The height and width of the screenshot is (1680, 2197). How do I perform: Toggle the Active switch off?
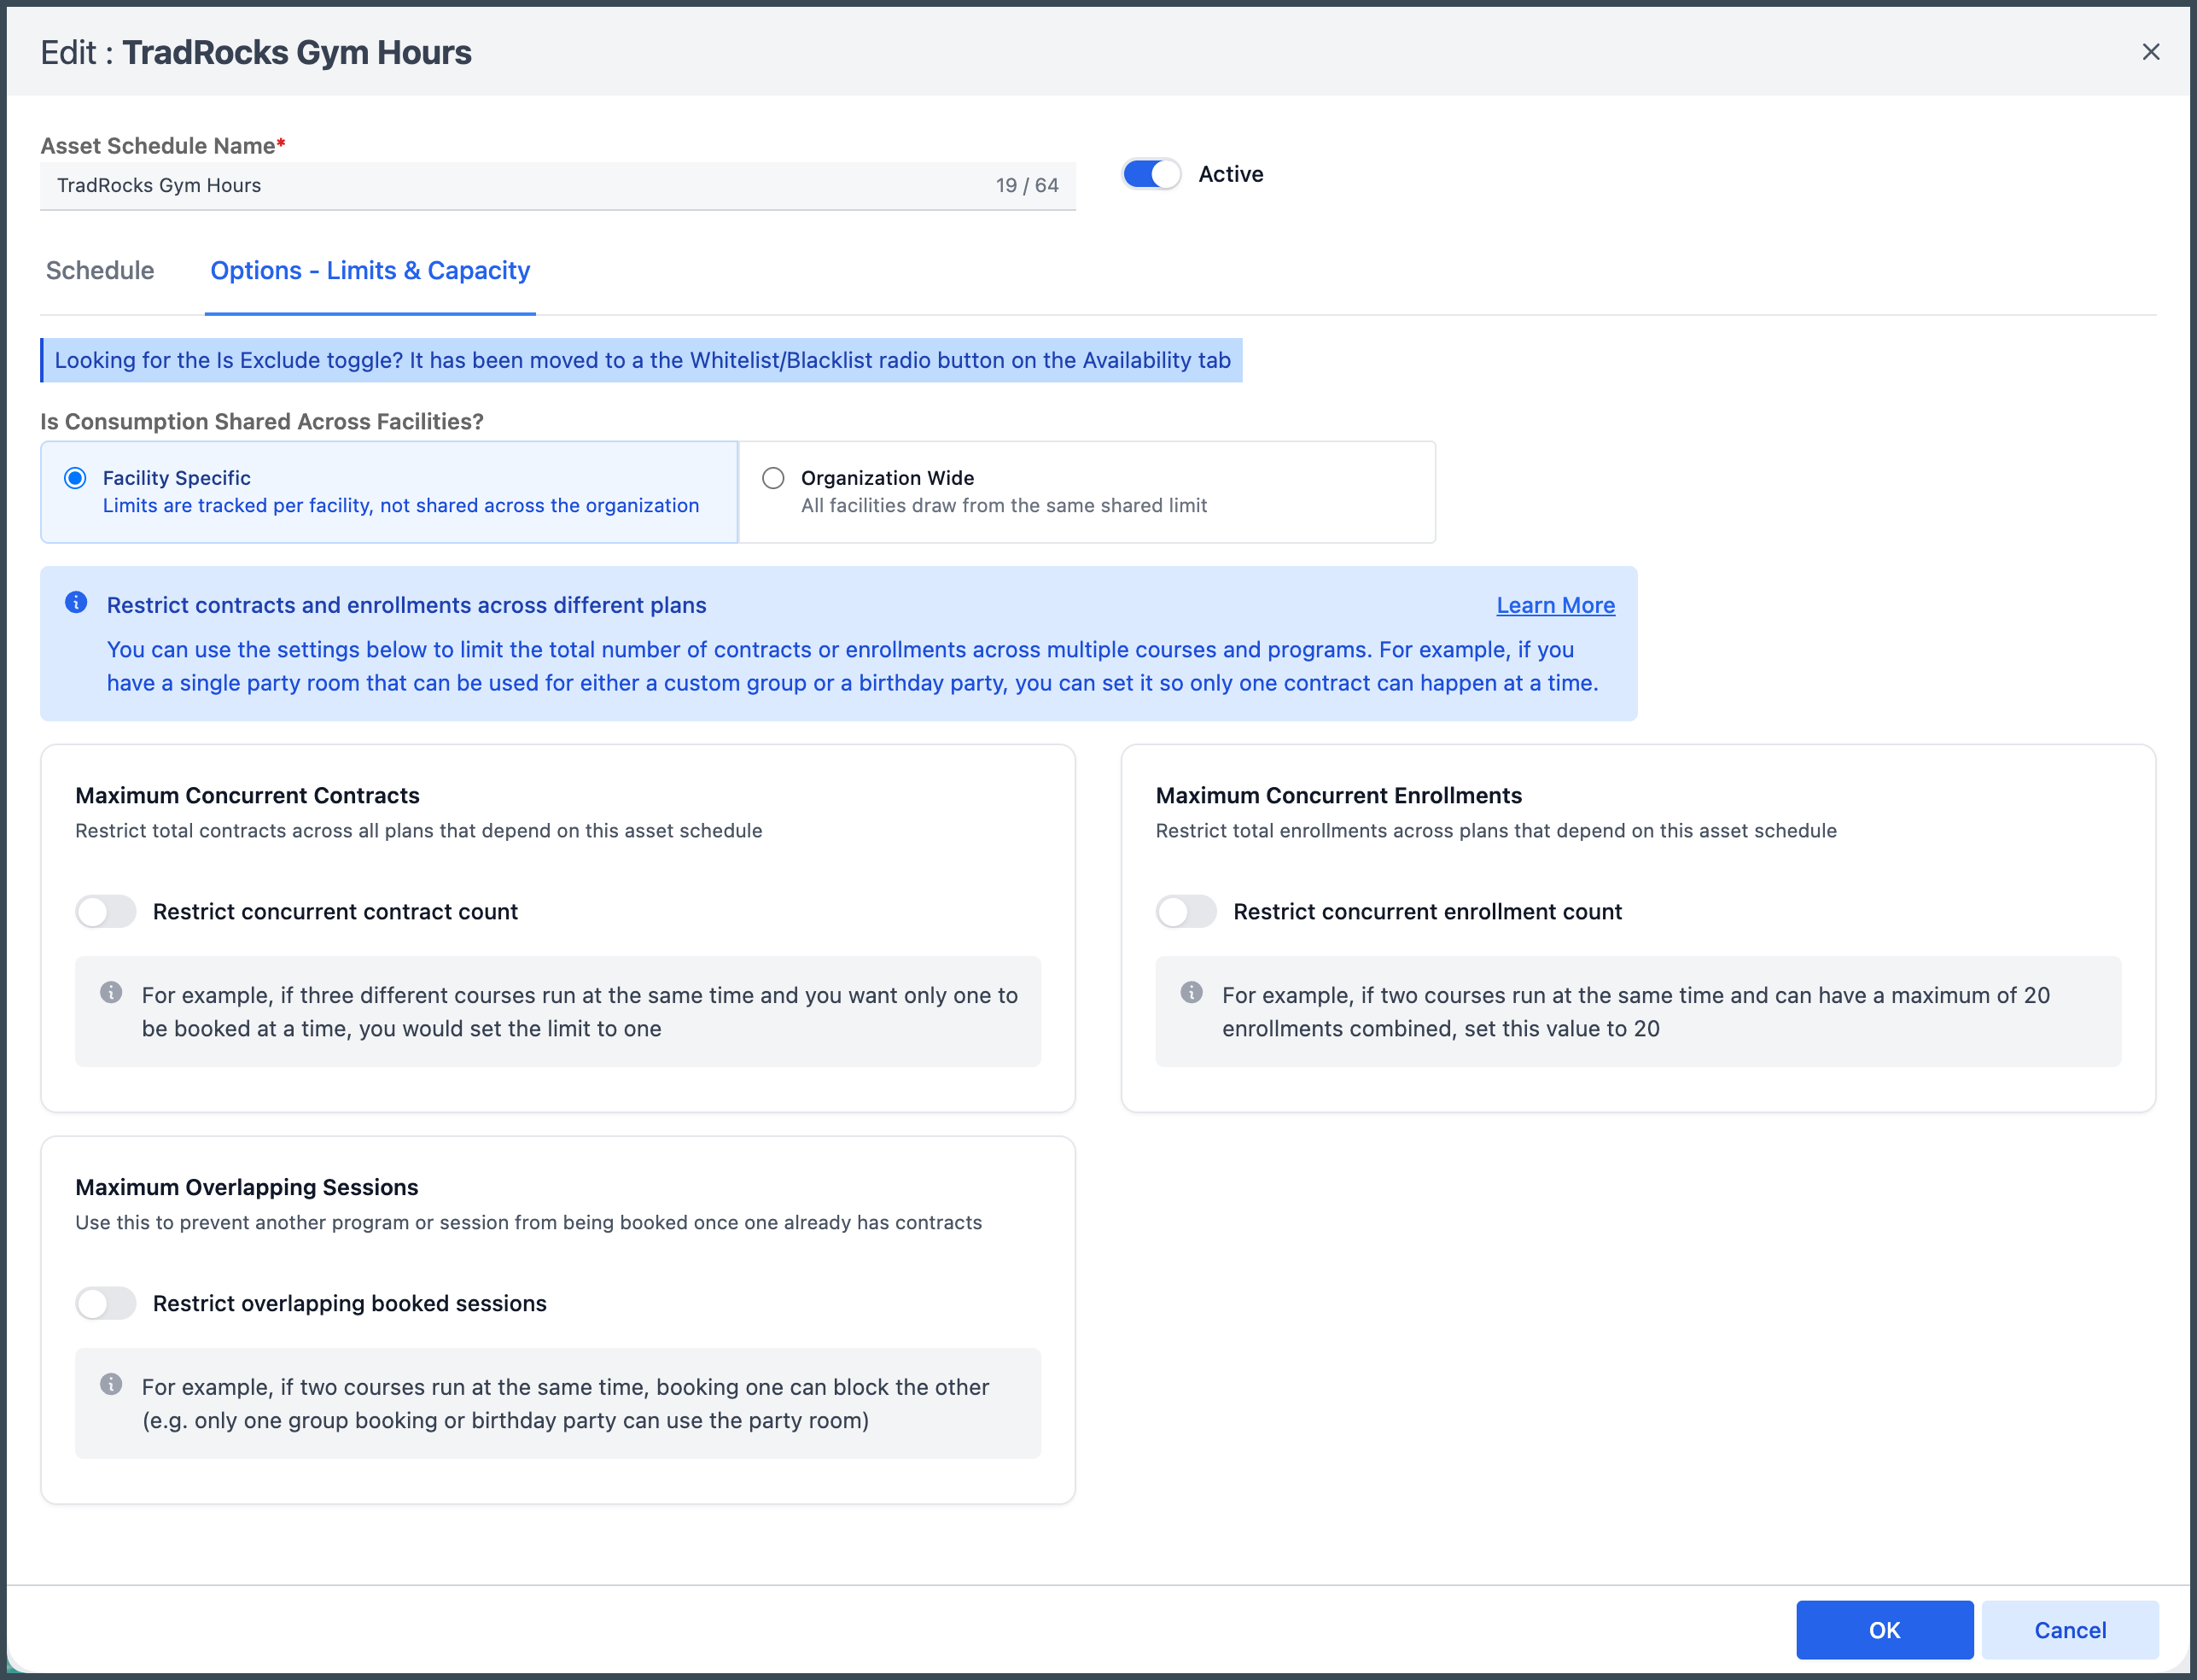[1151, 174]
